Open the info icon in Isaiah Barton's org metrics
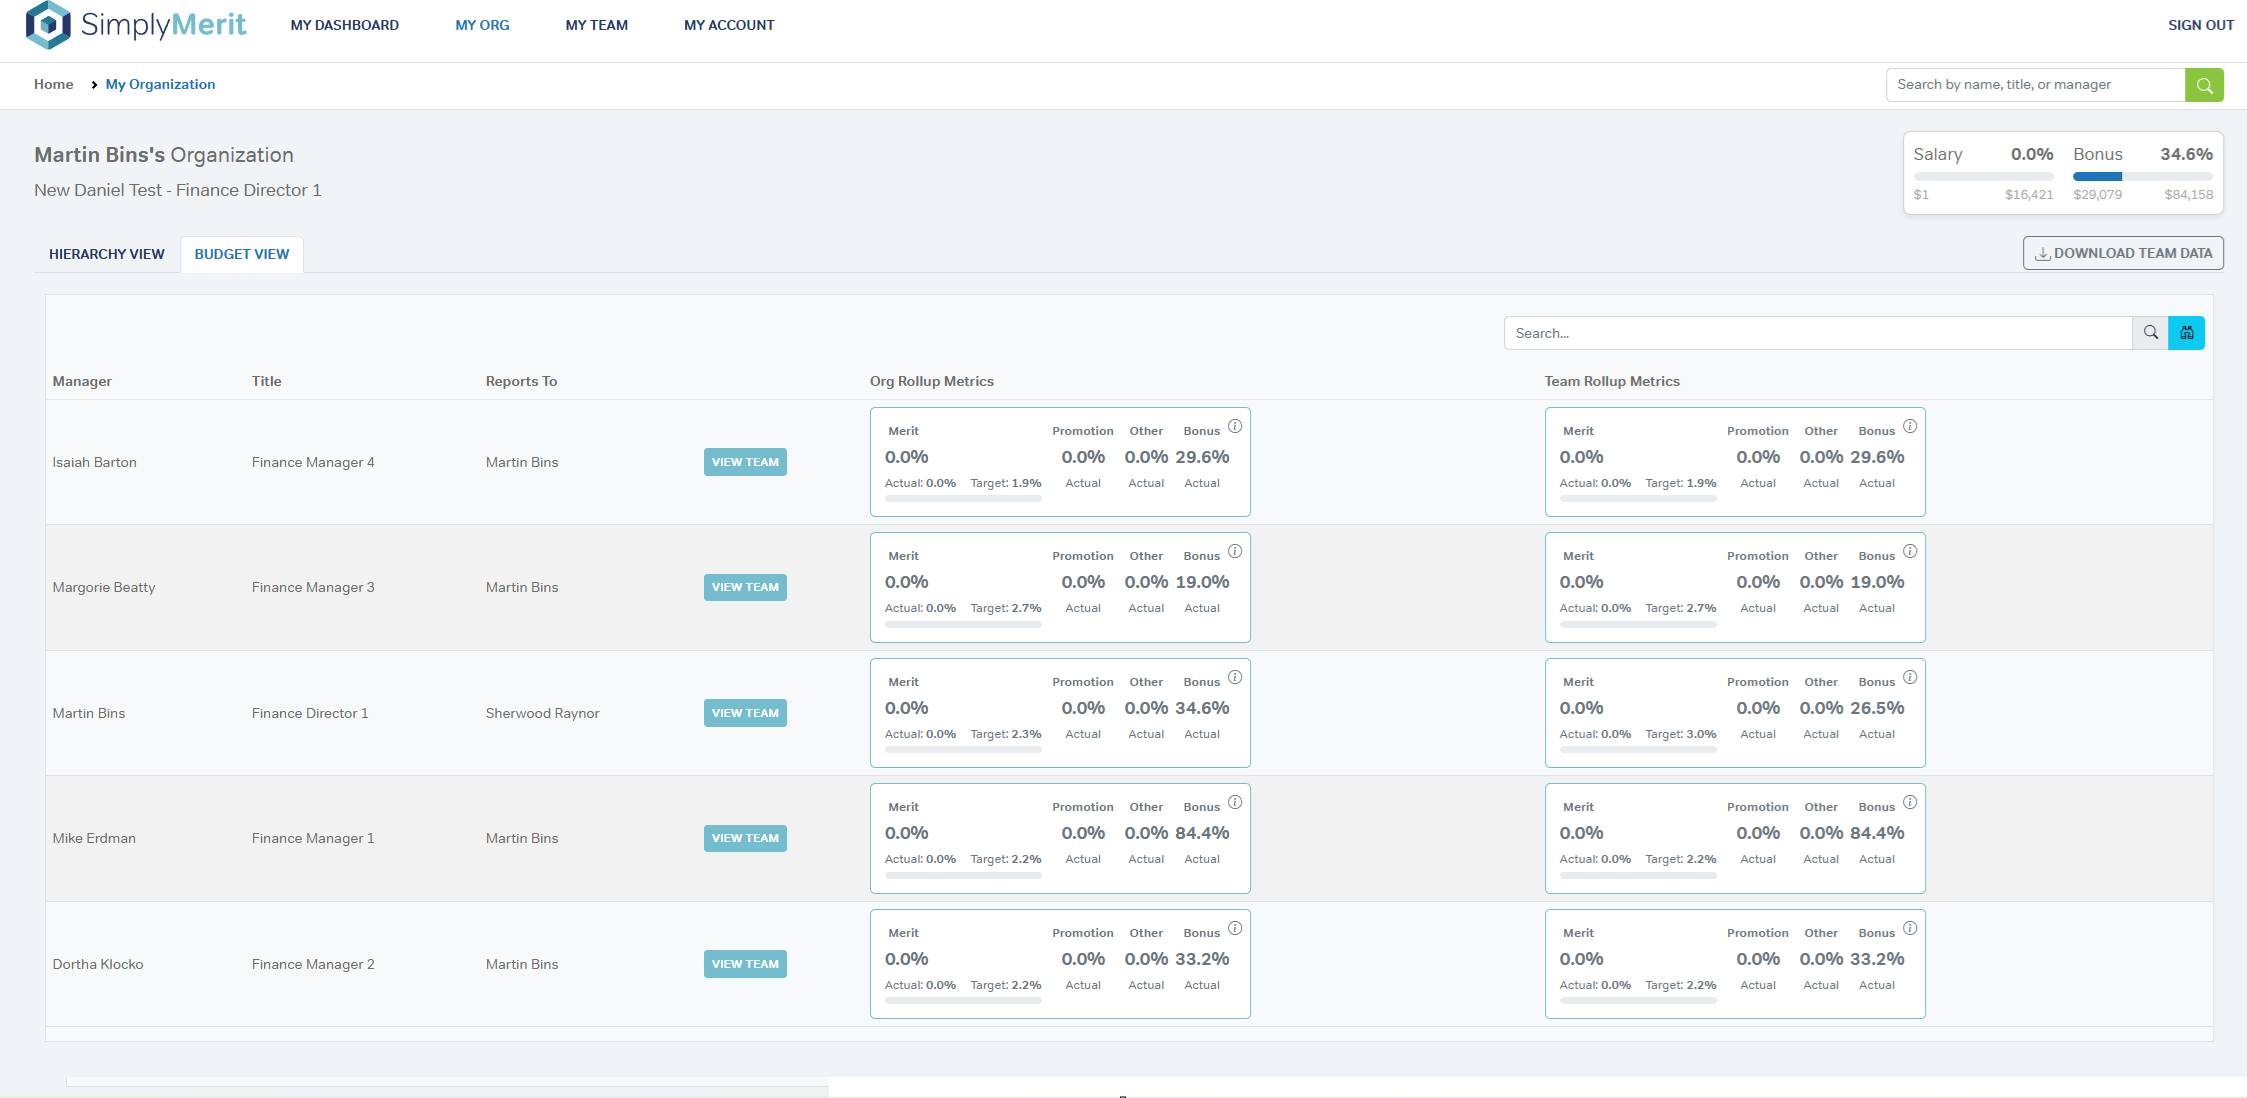The height and width of the screenshot is (1098, 2247). click(x=1235, y=426)
